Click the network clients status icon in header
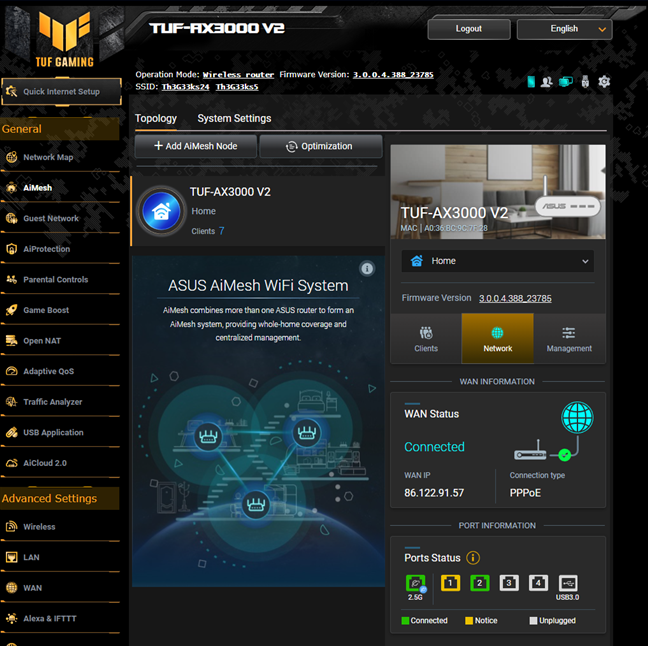 tap(566, 82)
